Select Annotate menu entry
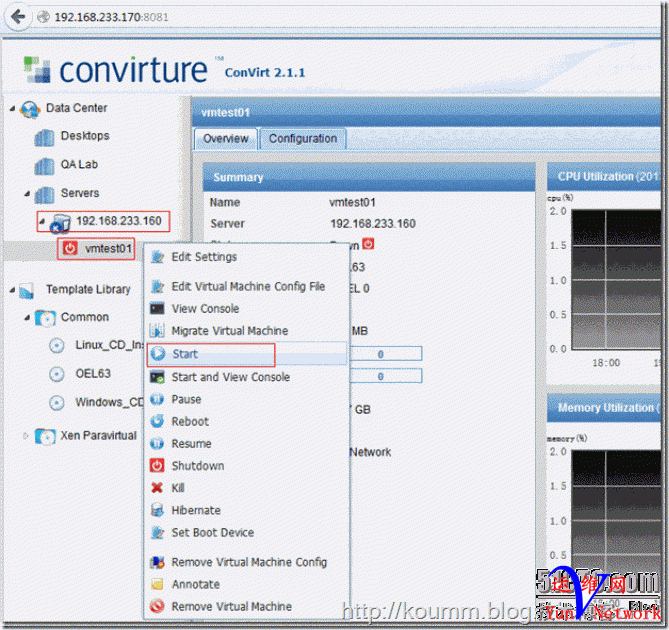Image resolution: width=669 pixels, height=630 pixels. (x=247, y=584)
